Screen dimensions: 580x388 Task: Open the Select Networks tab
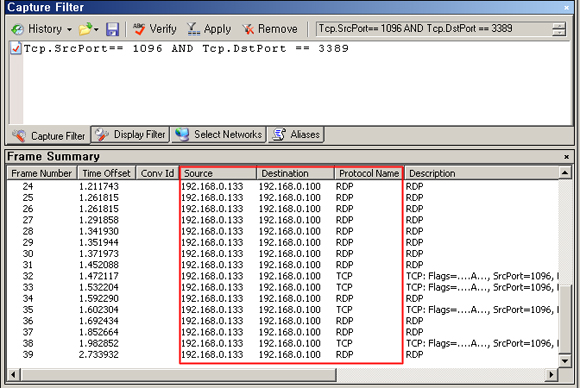(x=219, y=135)
